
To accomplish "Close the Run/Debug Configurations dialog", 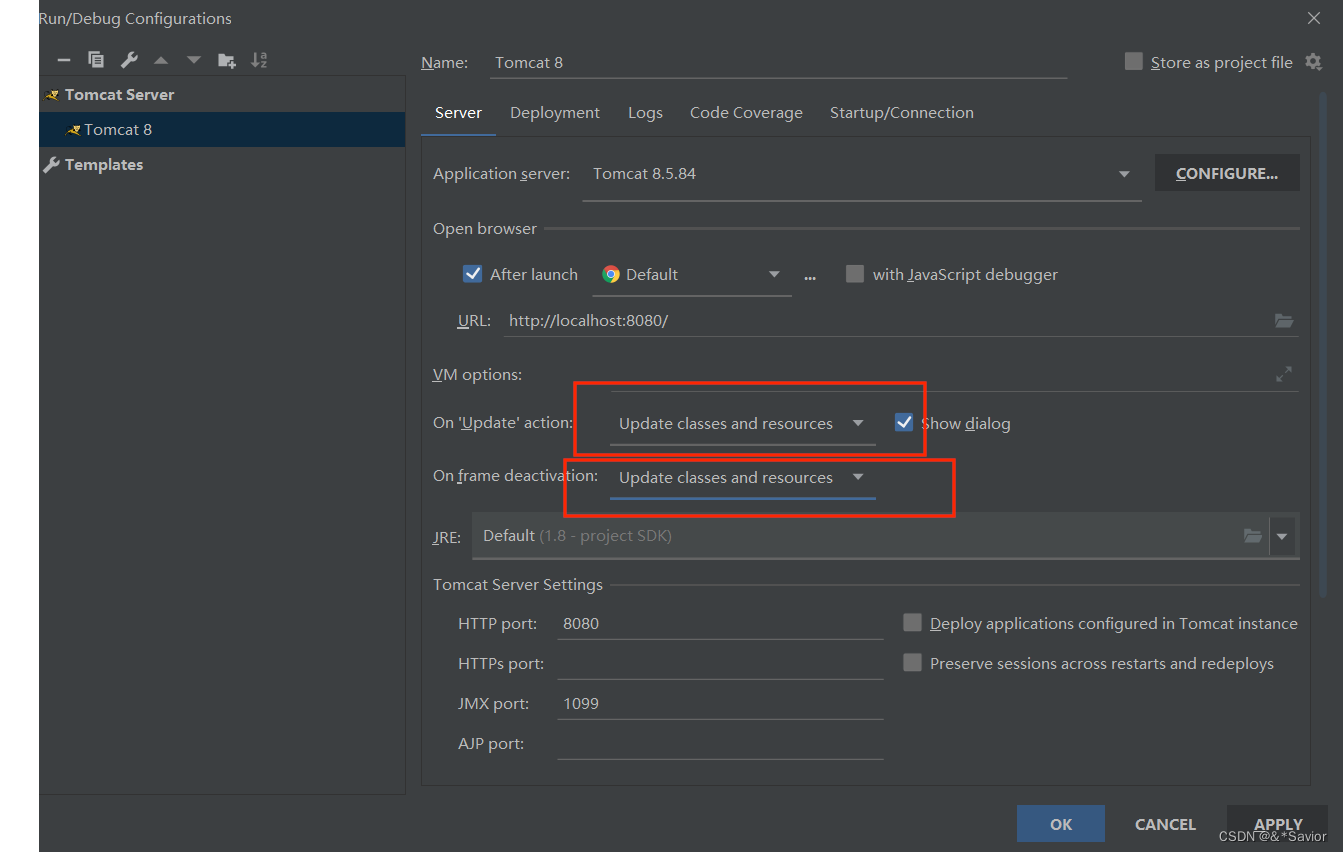I will 1314,18.
